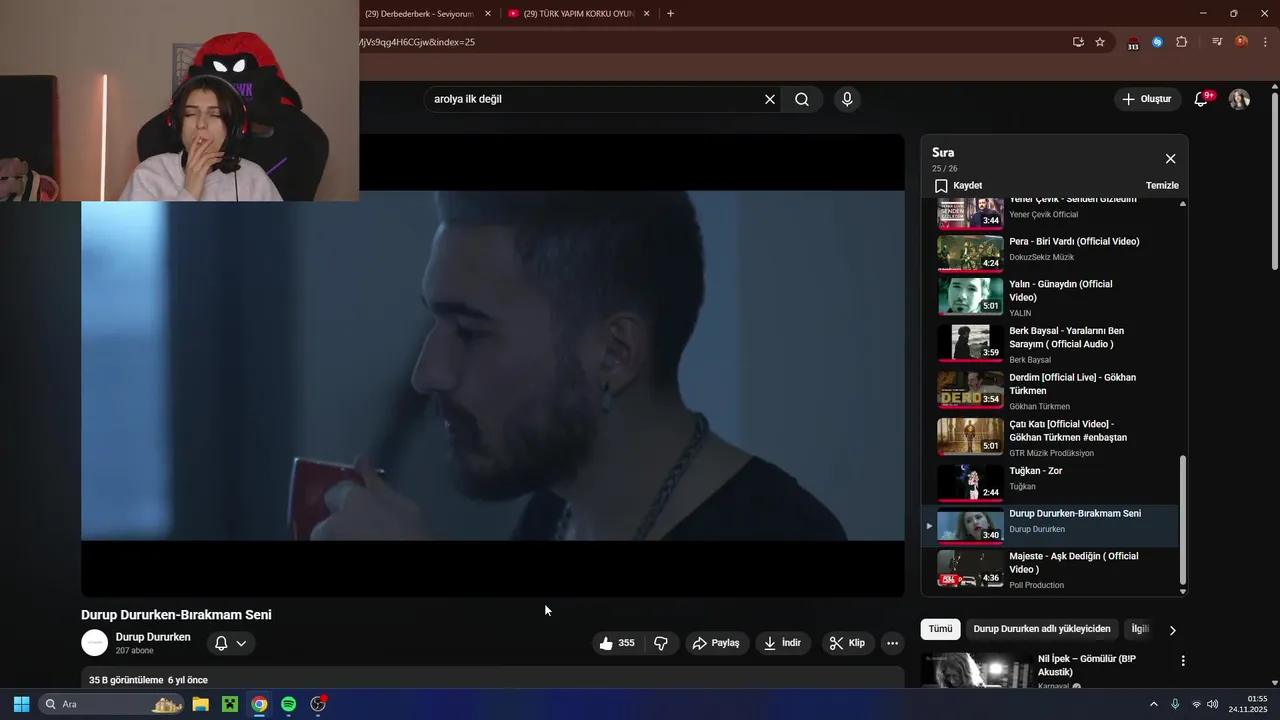Switch to Derbederberk - Seviyorum tab
This screenshot has width=1280, height=720.
pyautogui.click(x=420, y=14)
